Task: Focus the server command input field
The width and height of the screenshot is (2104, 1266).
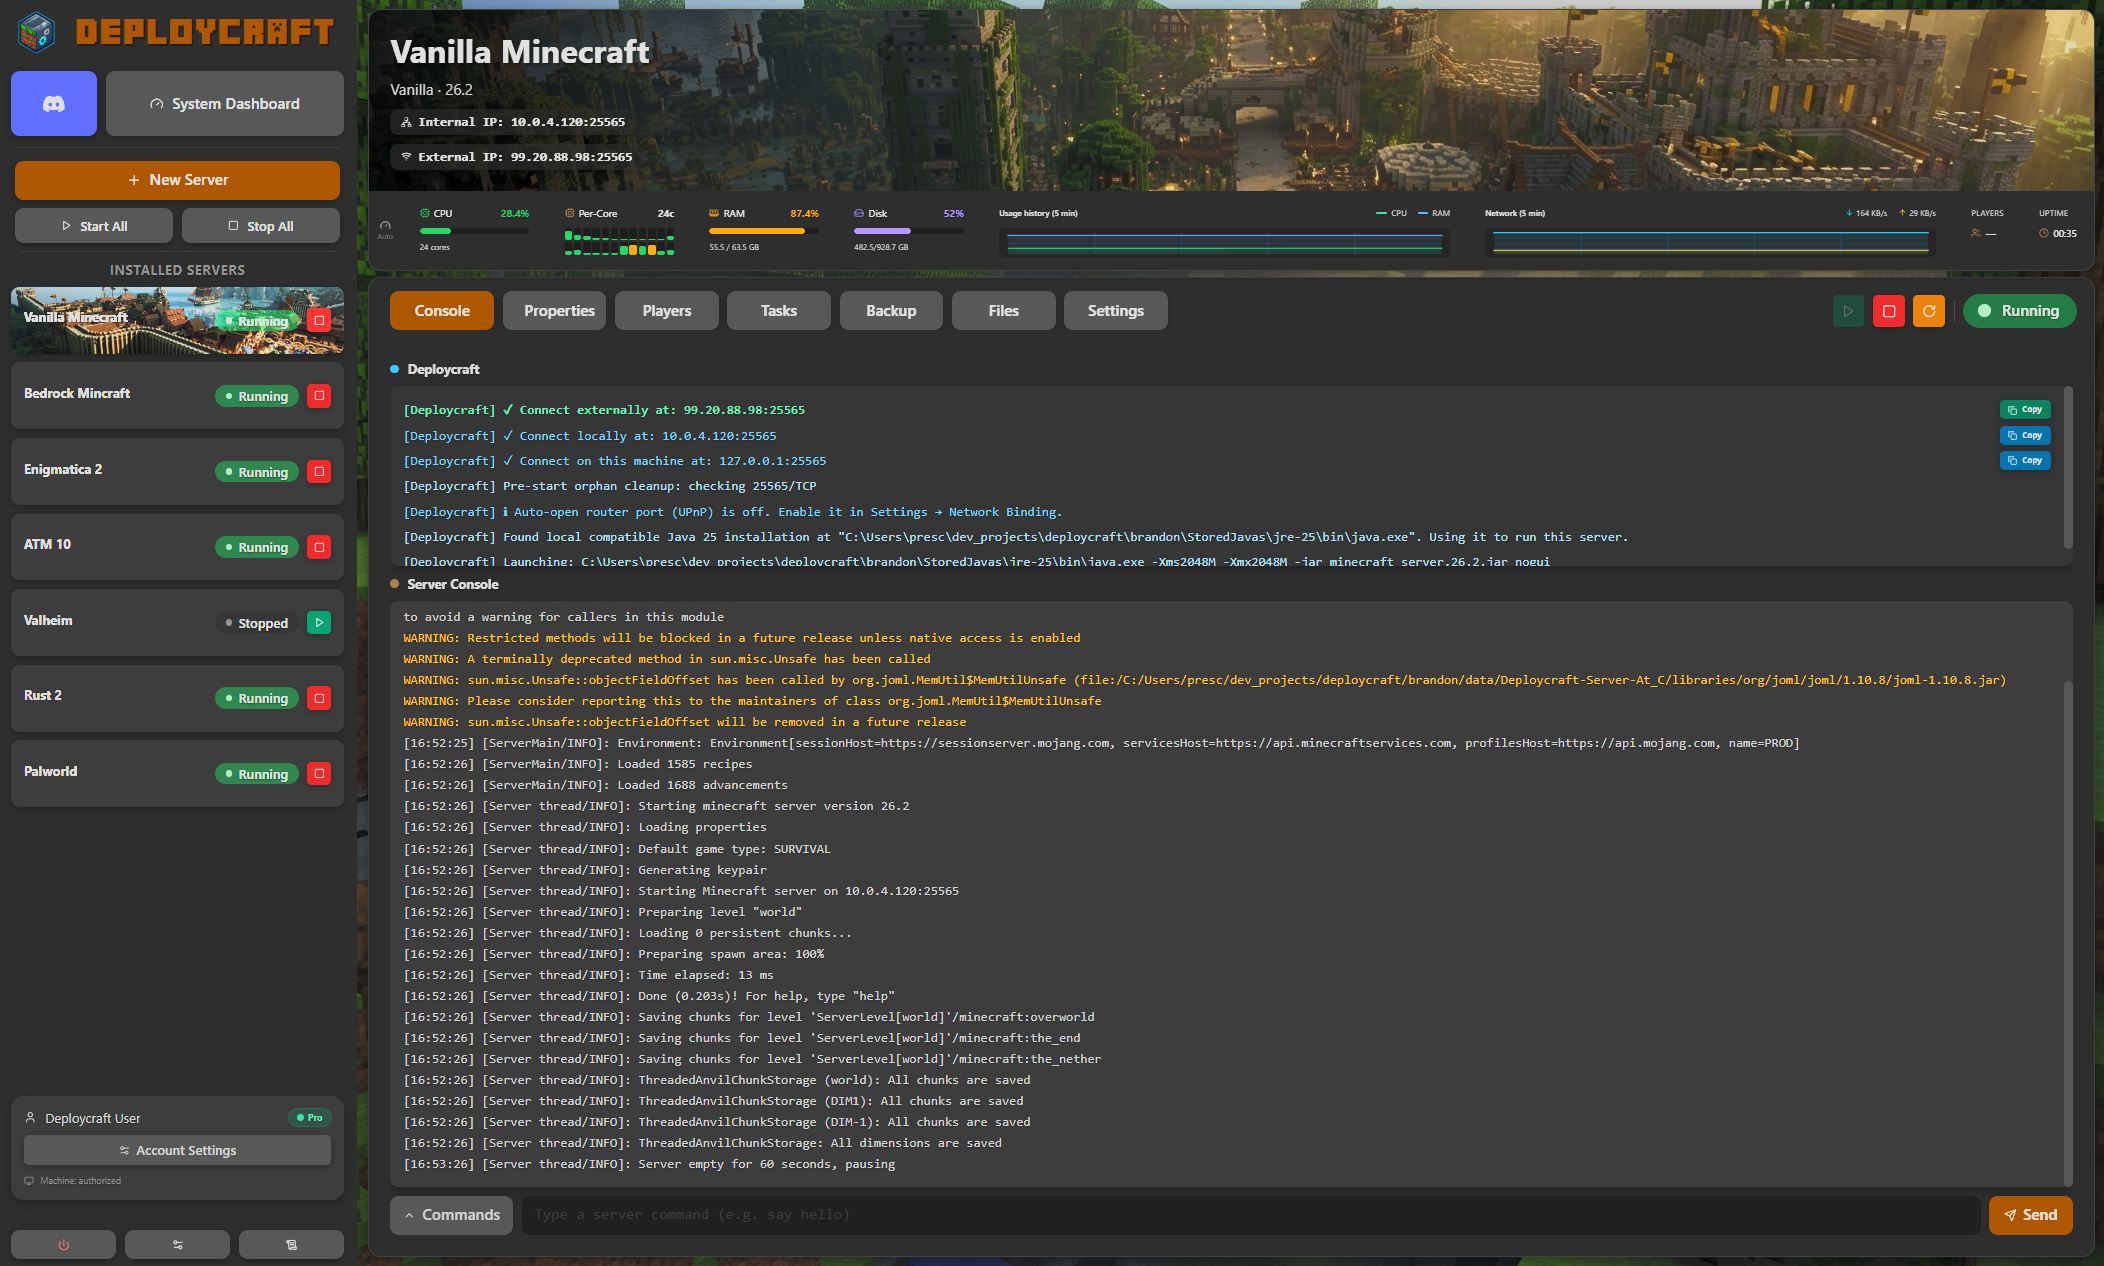Action: click(x=1251, y=1215)
